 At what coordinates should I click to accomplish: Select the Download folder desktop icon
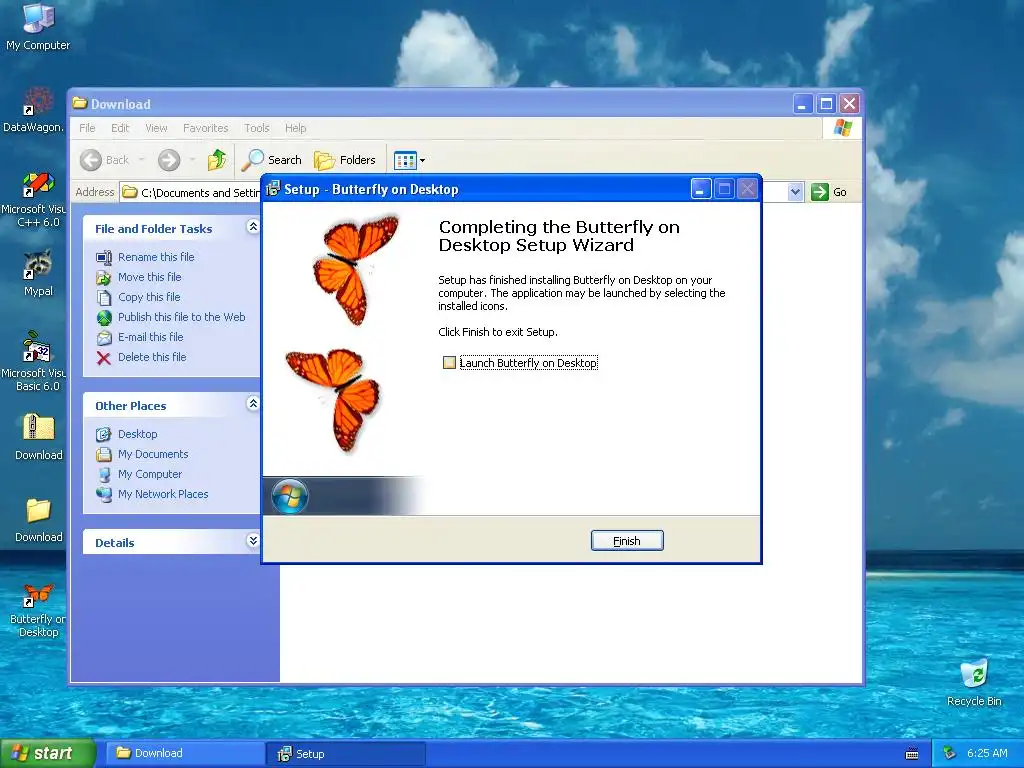39,520
